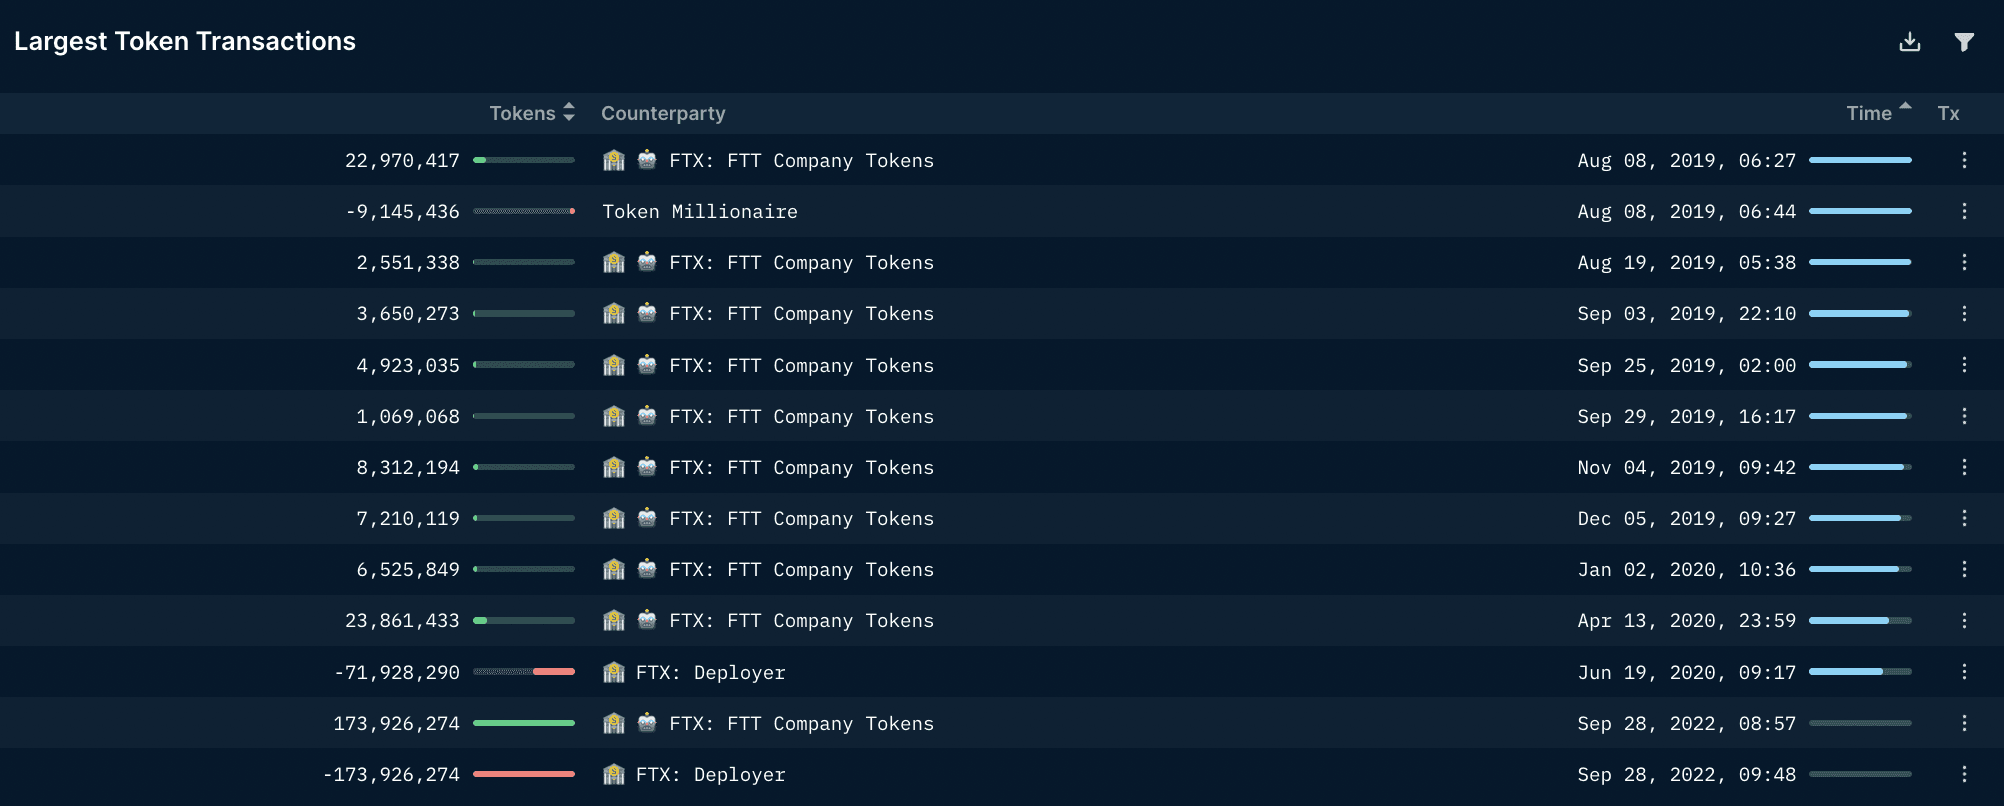
Task: Click the Tx column header
Action: pos(1948,113)
